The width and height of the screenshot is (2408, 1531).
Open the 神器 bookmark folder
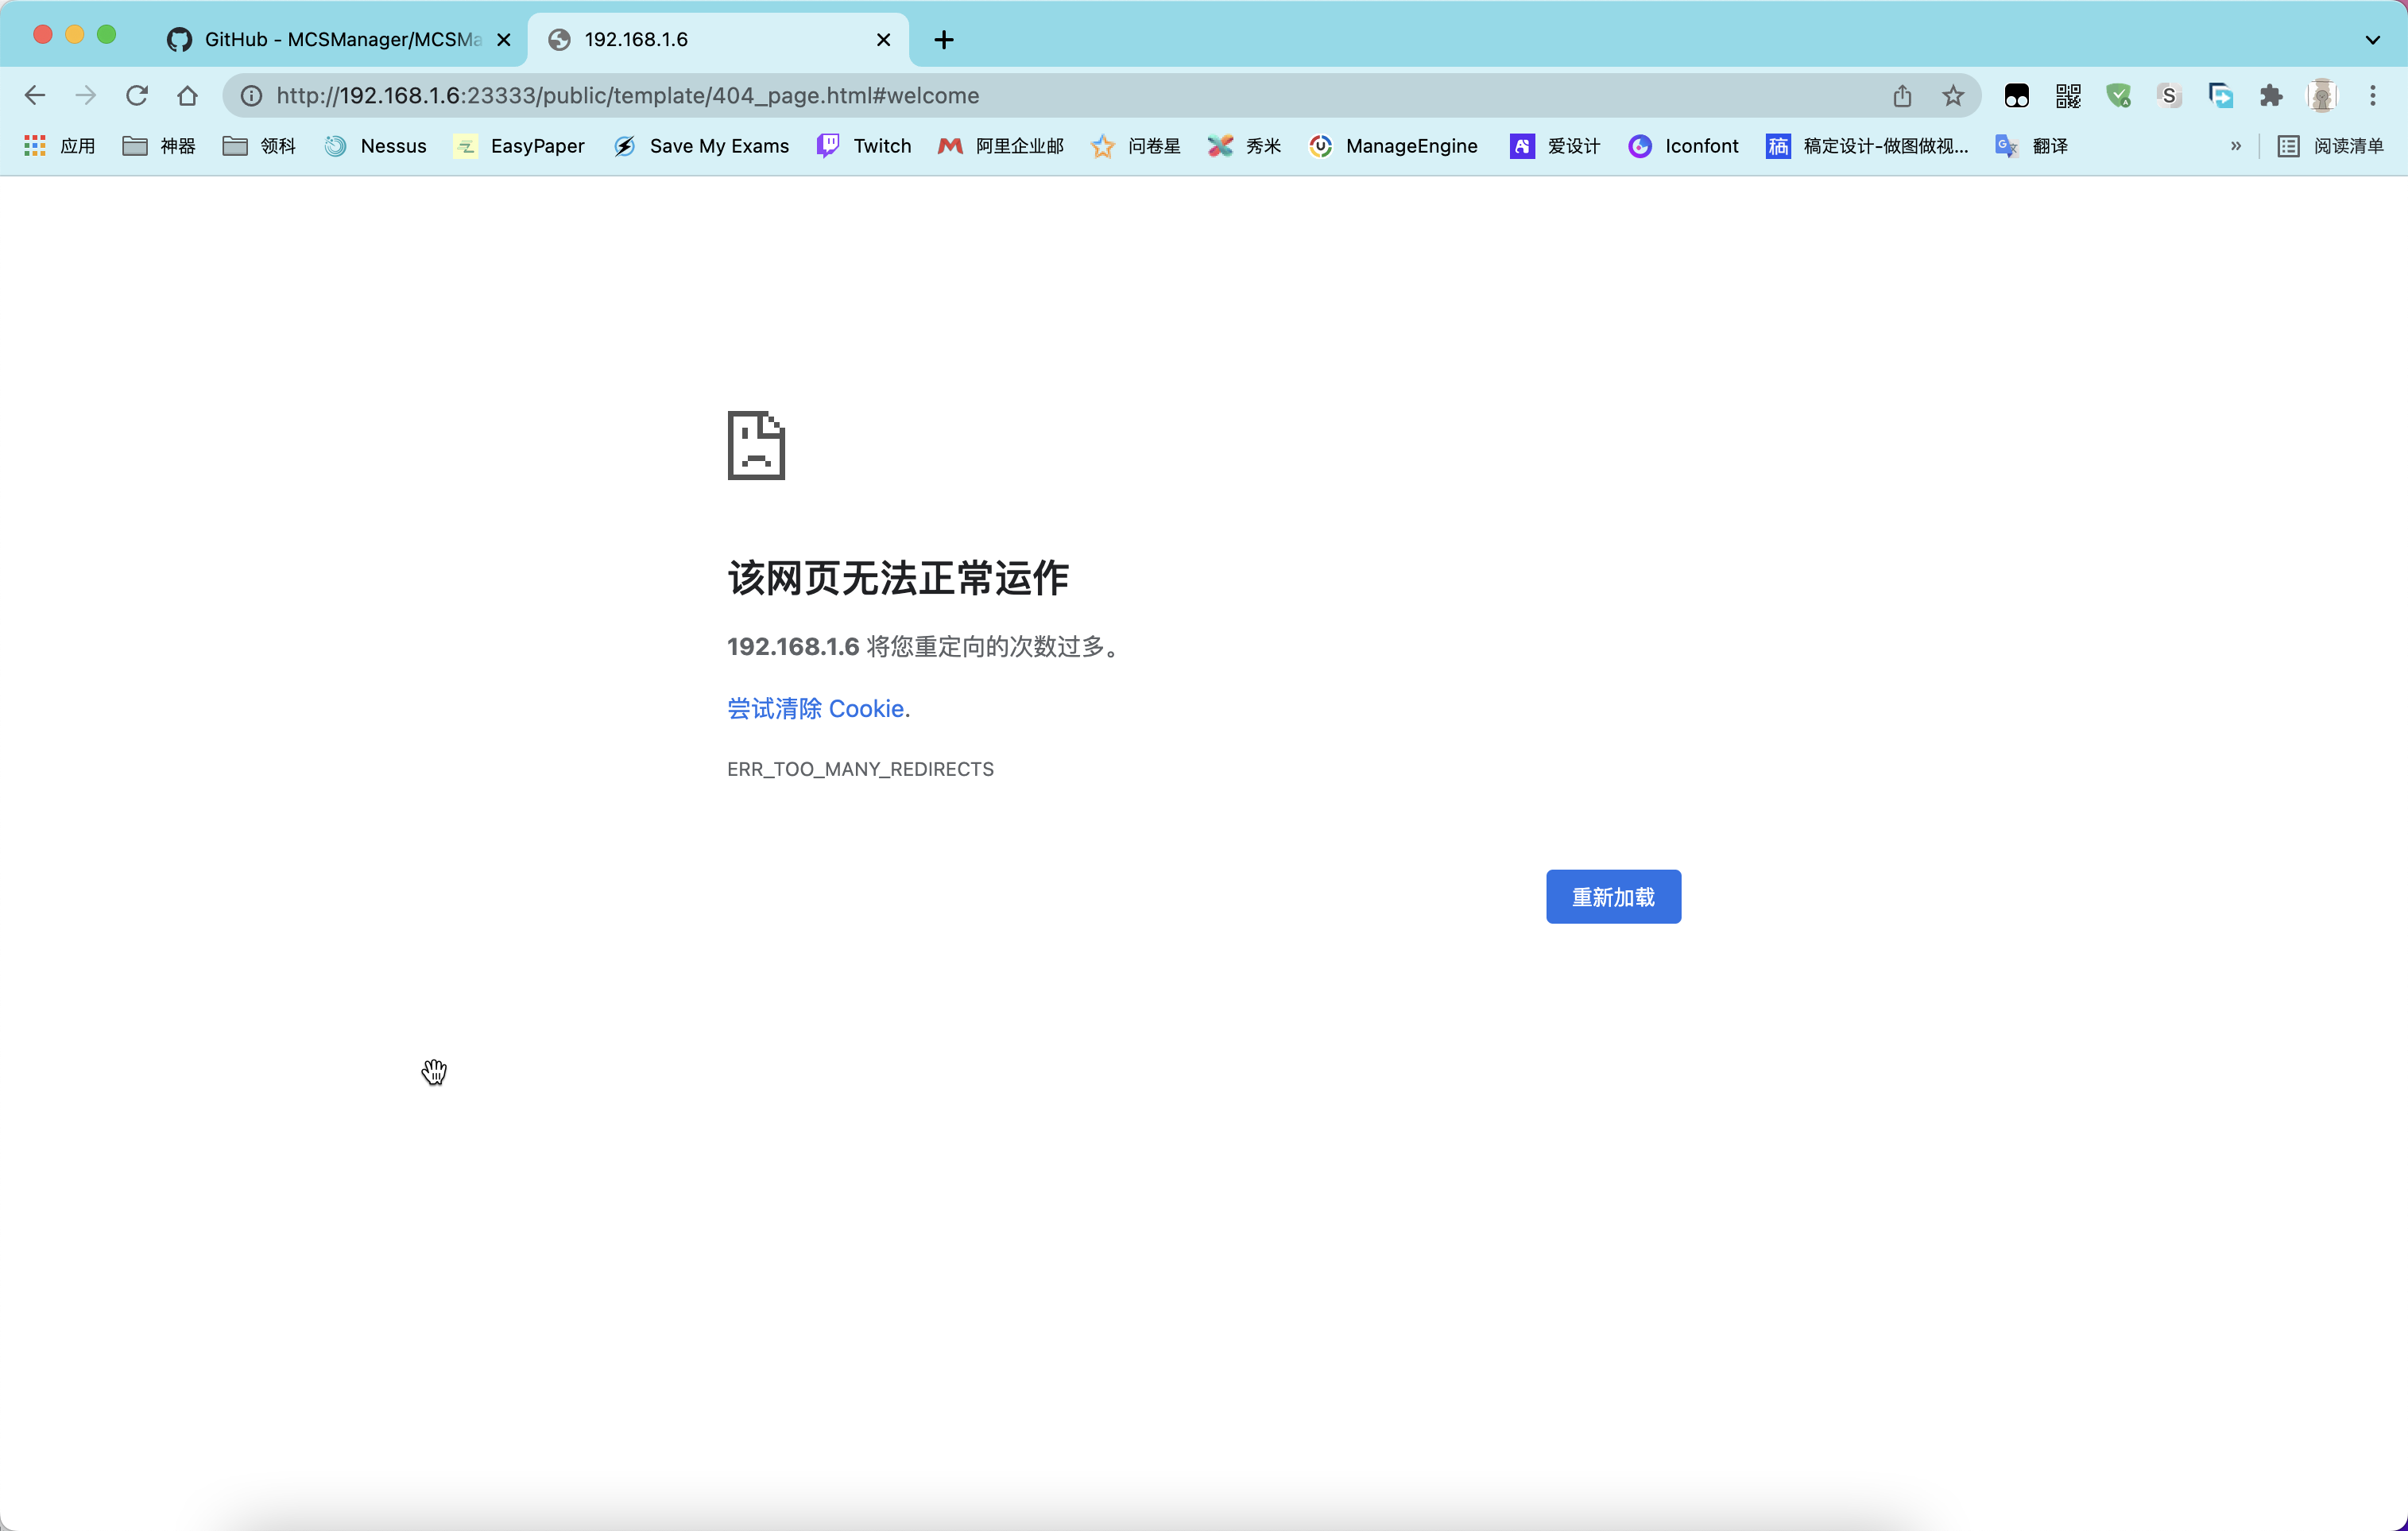[x=159, y=146]
